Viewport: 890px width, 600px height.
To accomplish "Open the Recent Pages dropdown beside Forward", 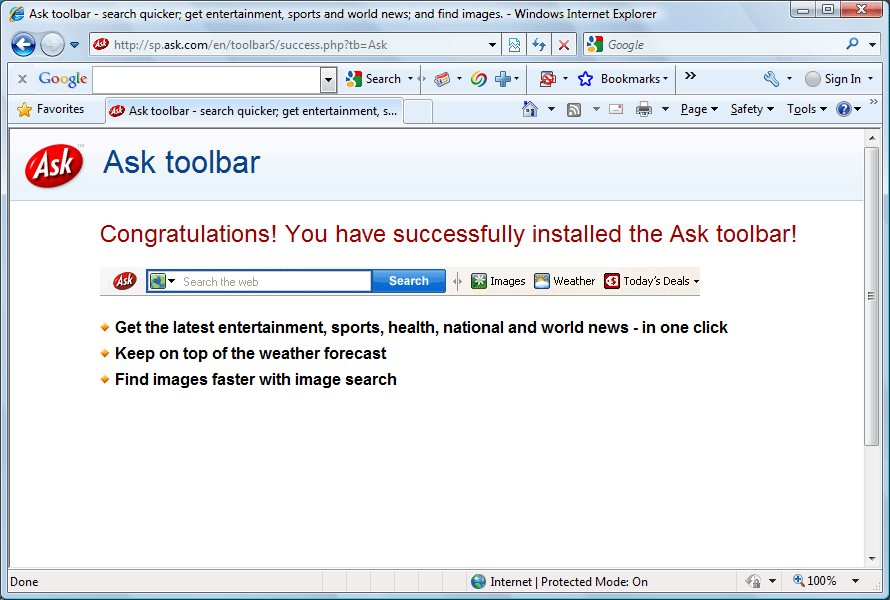I will pyautogui.click(x=74, y=45).
